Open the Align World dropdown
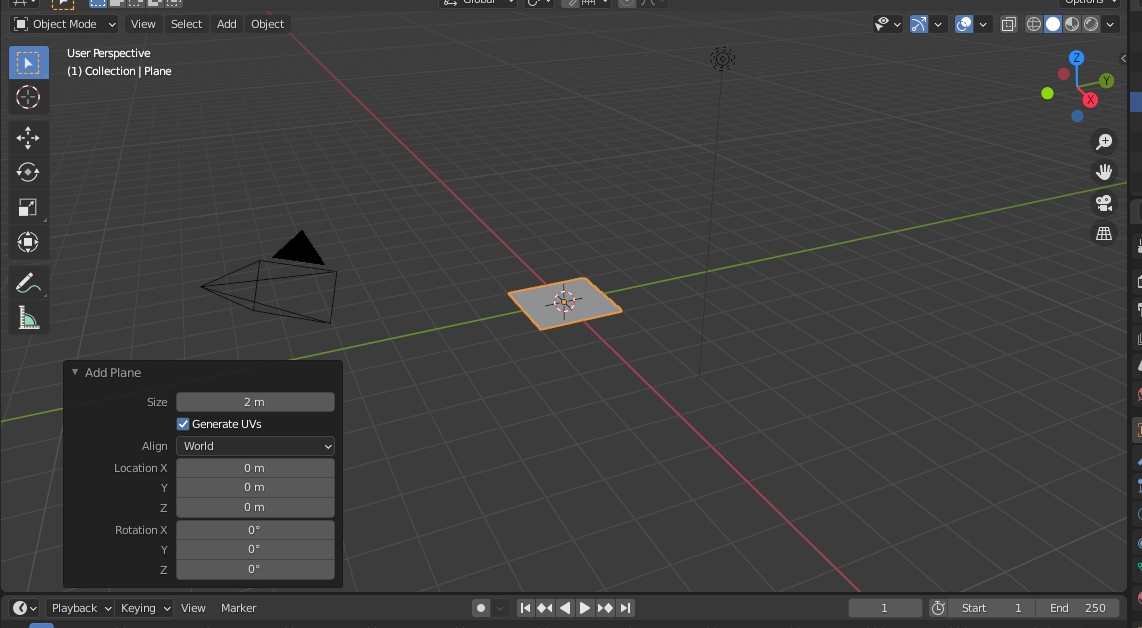Image resolution: width=1142 pixels, height=628 pixels. (256, 446)
